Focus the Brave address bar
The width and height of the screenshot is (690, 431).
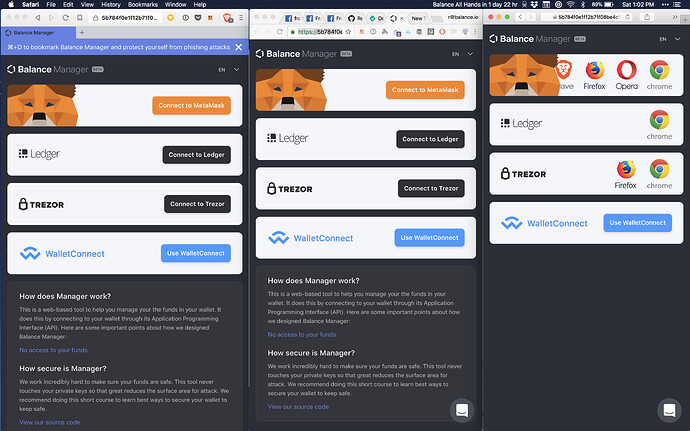click(126, 18)
